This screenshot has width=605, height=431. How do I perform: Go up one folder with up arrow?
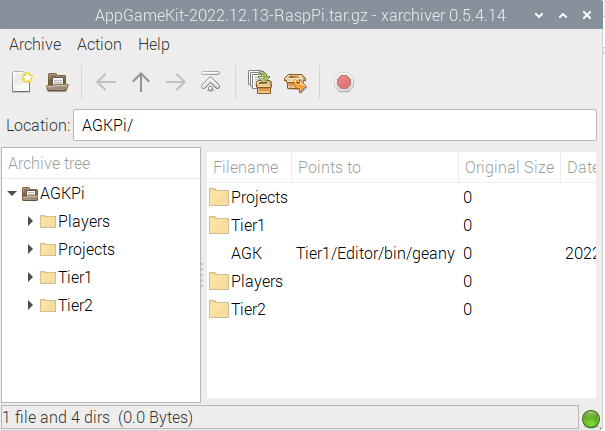point(140,82)
